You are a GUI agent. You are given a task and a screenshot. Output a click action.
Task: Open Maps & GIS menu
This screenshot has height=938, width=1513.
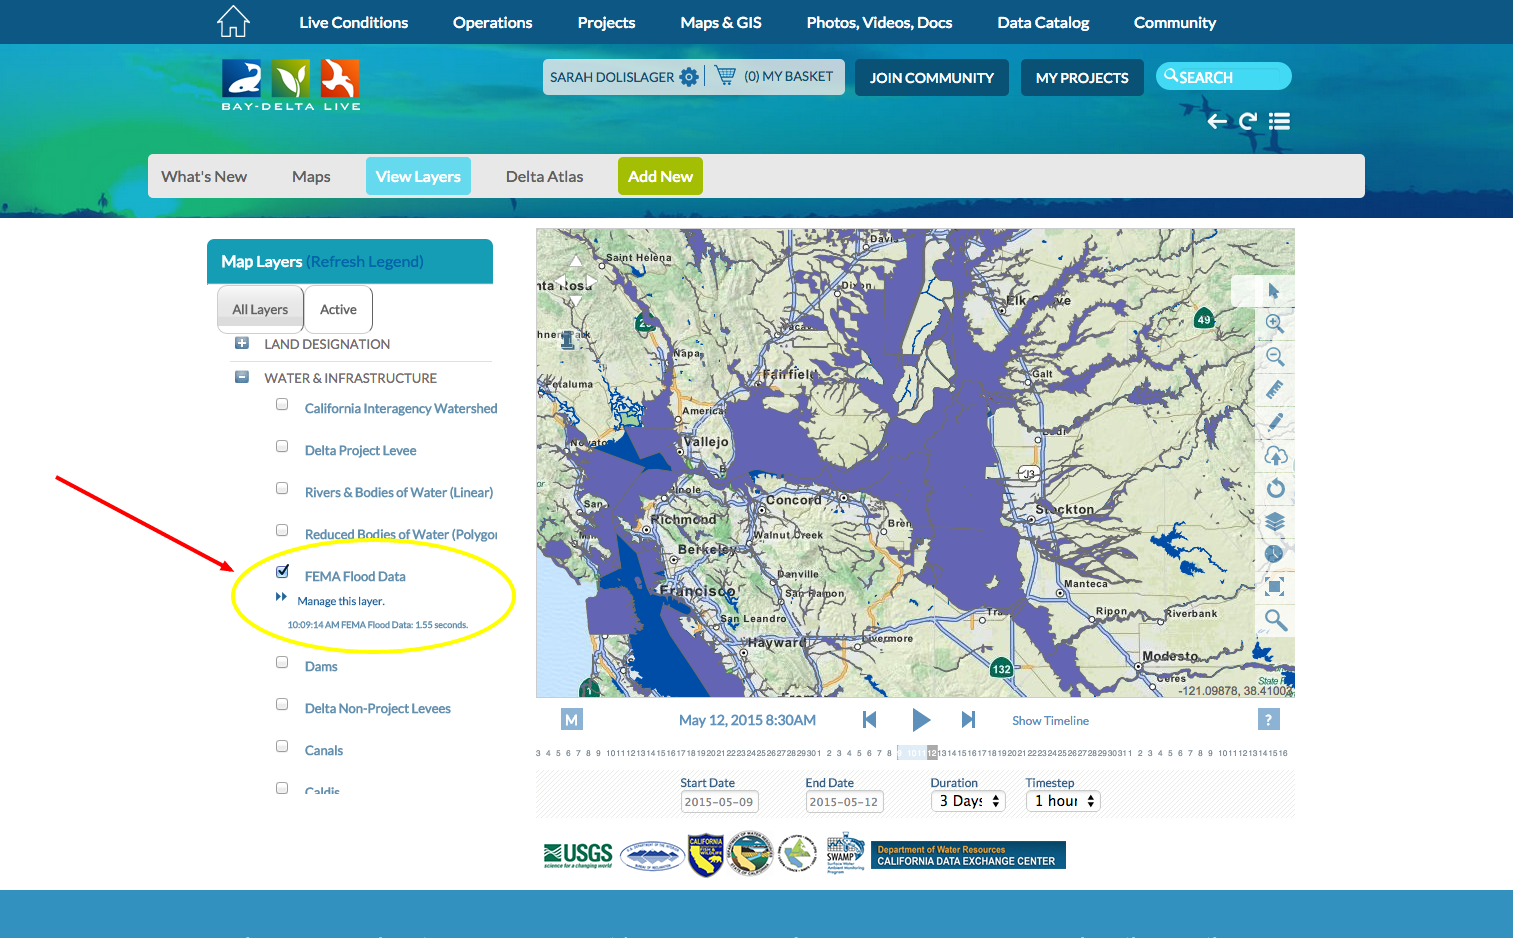721,22
